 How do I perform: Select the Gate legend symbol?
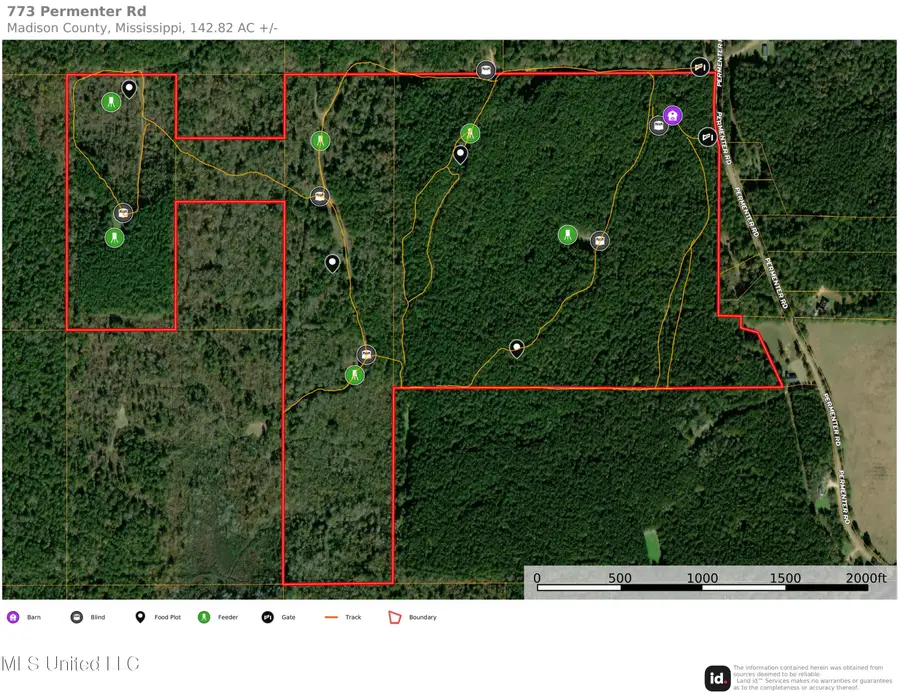click(x=266, y=617)
